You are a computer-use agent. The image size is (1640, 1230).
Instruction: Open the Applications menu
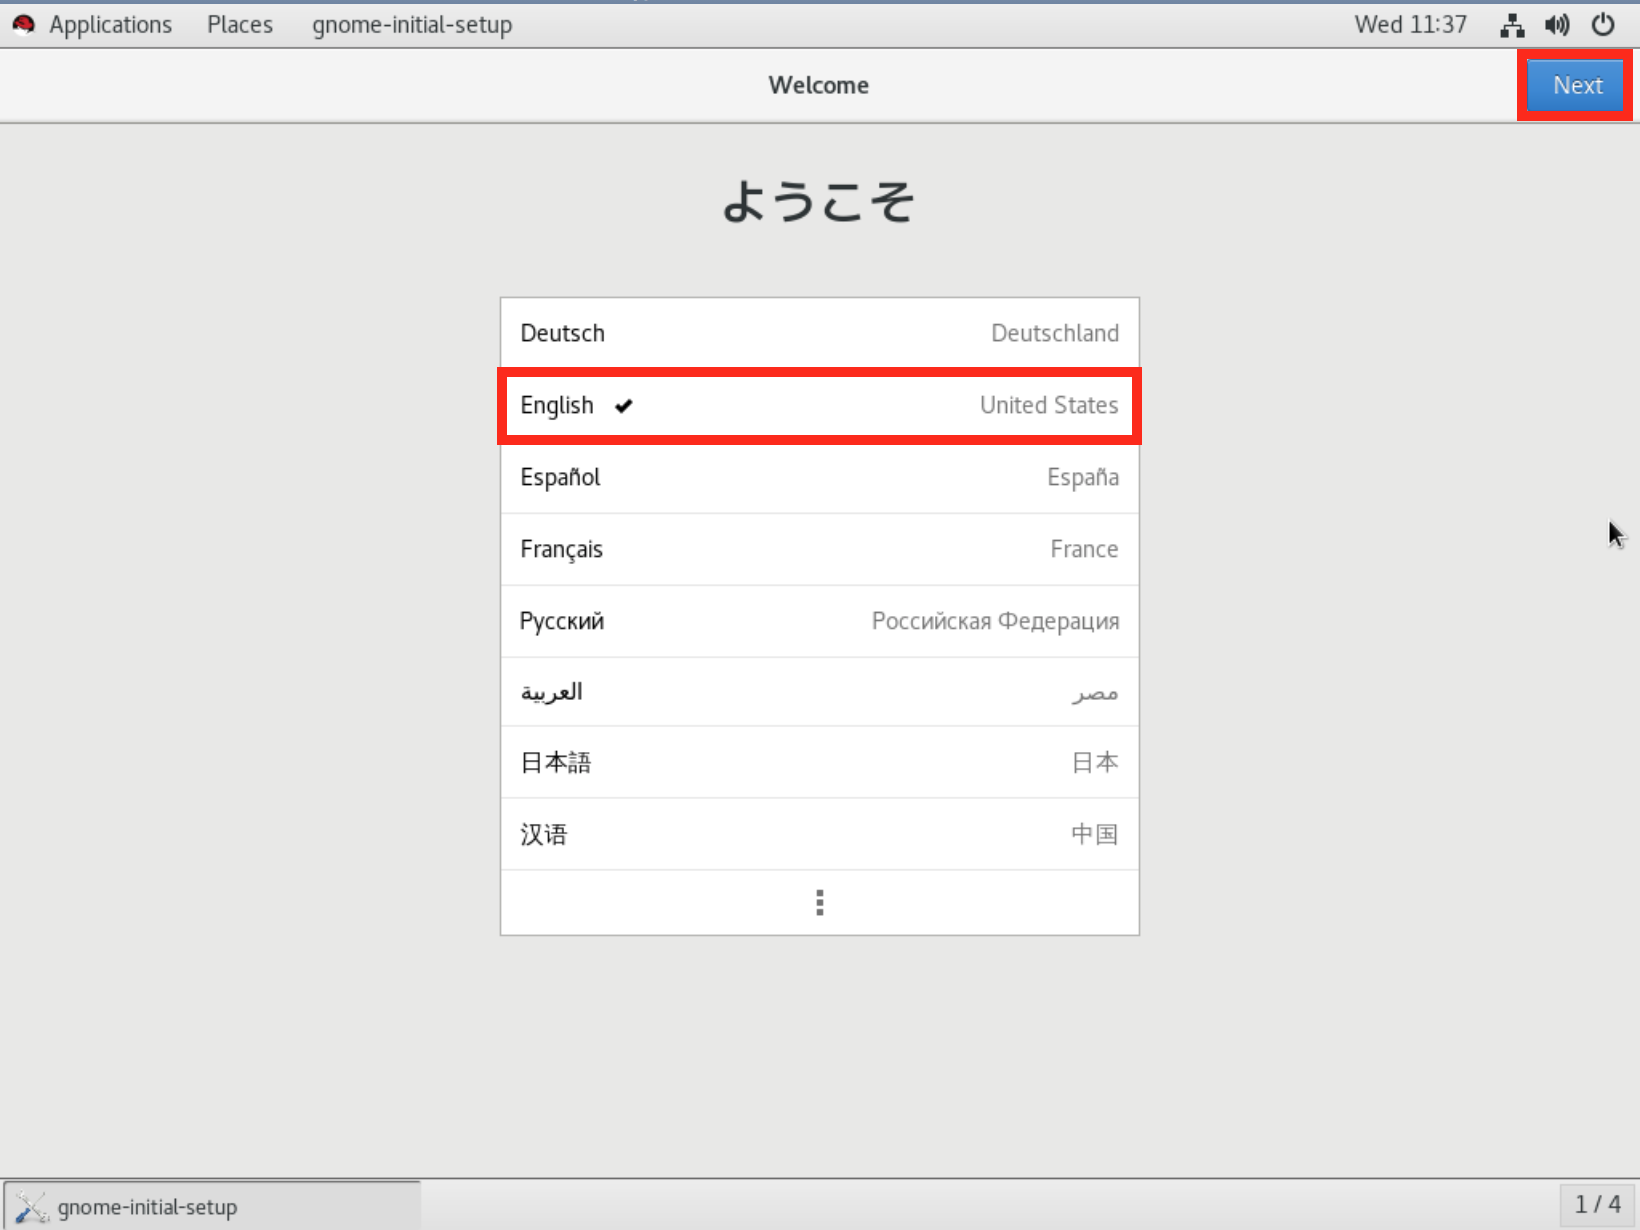pos(110,25)
